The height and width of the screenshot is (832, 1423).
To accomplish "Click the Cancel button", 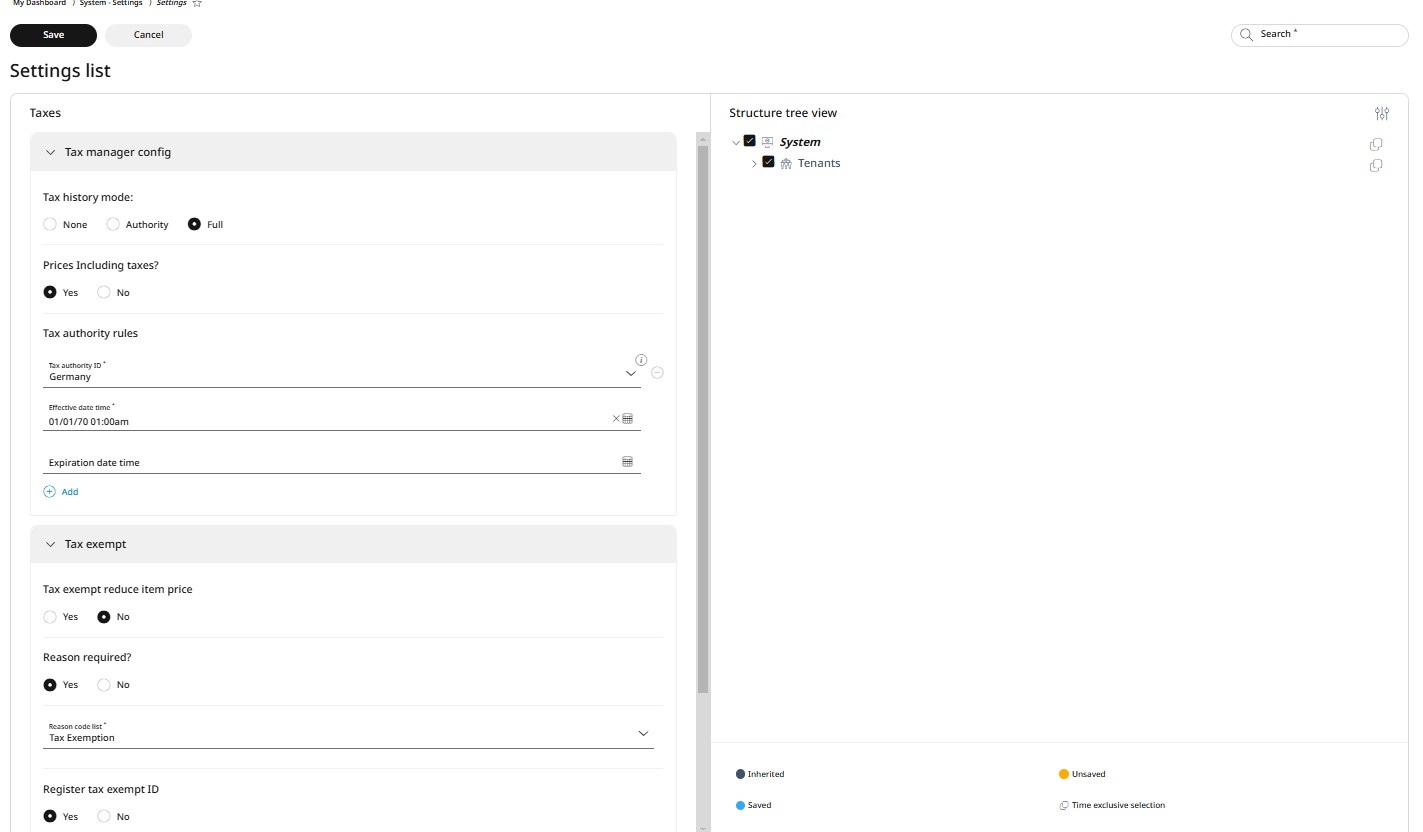I will 148,35.
